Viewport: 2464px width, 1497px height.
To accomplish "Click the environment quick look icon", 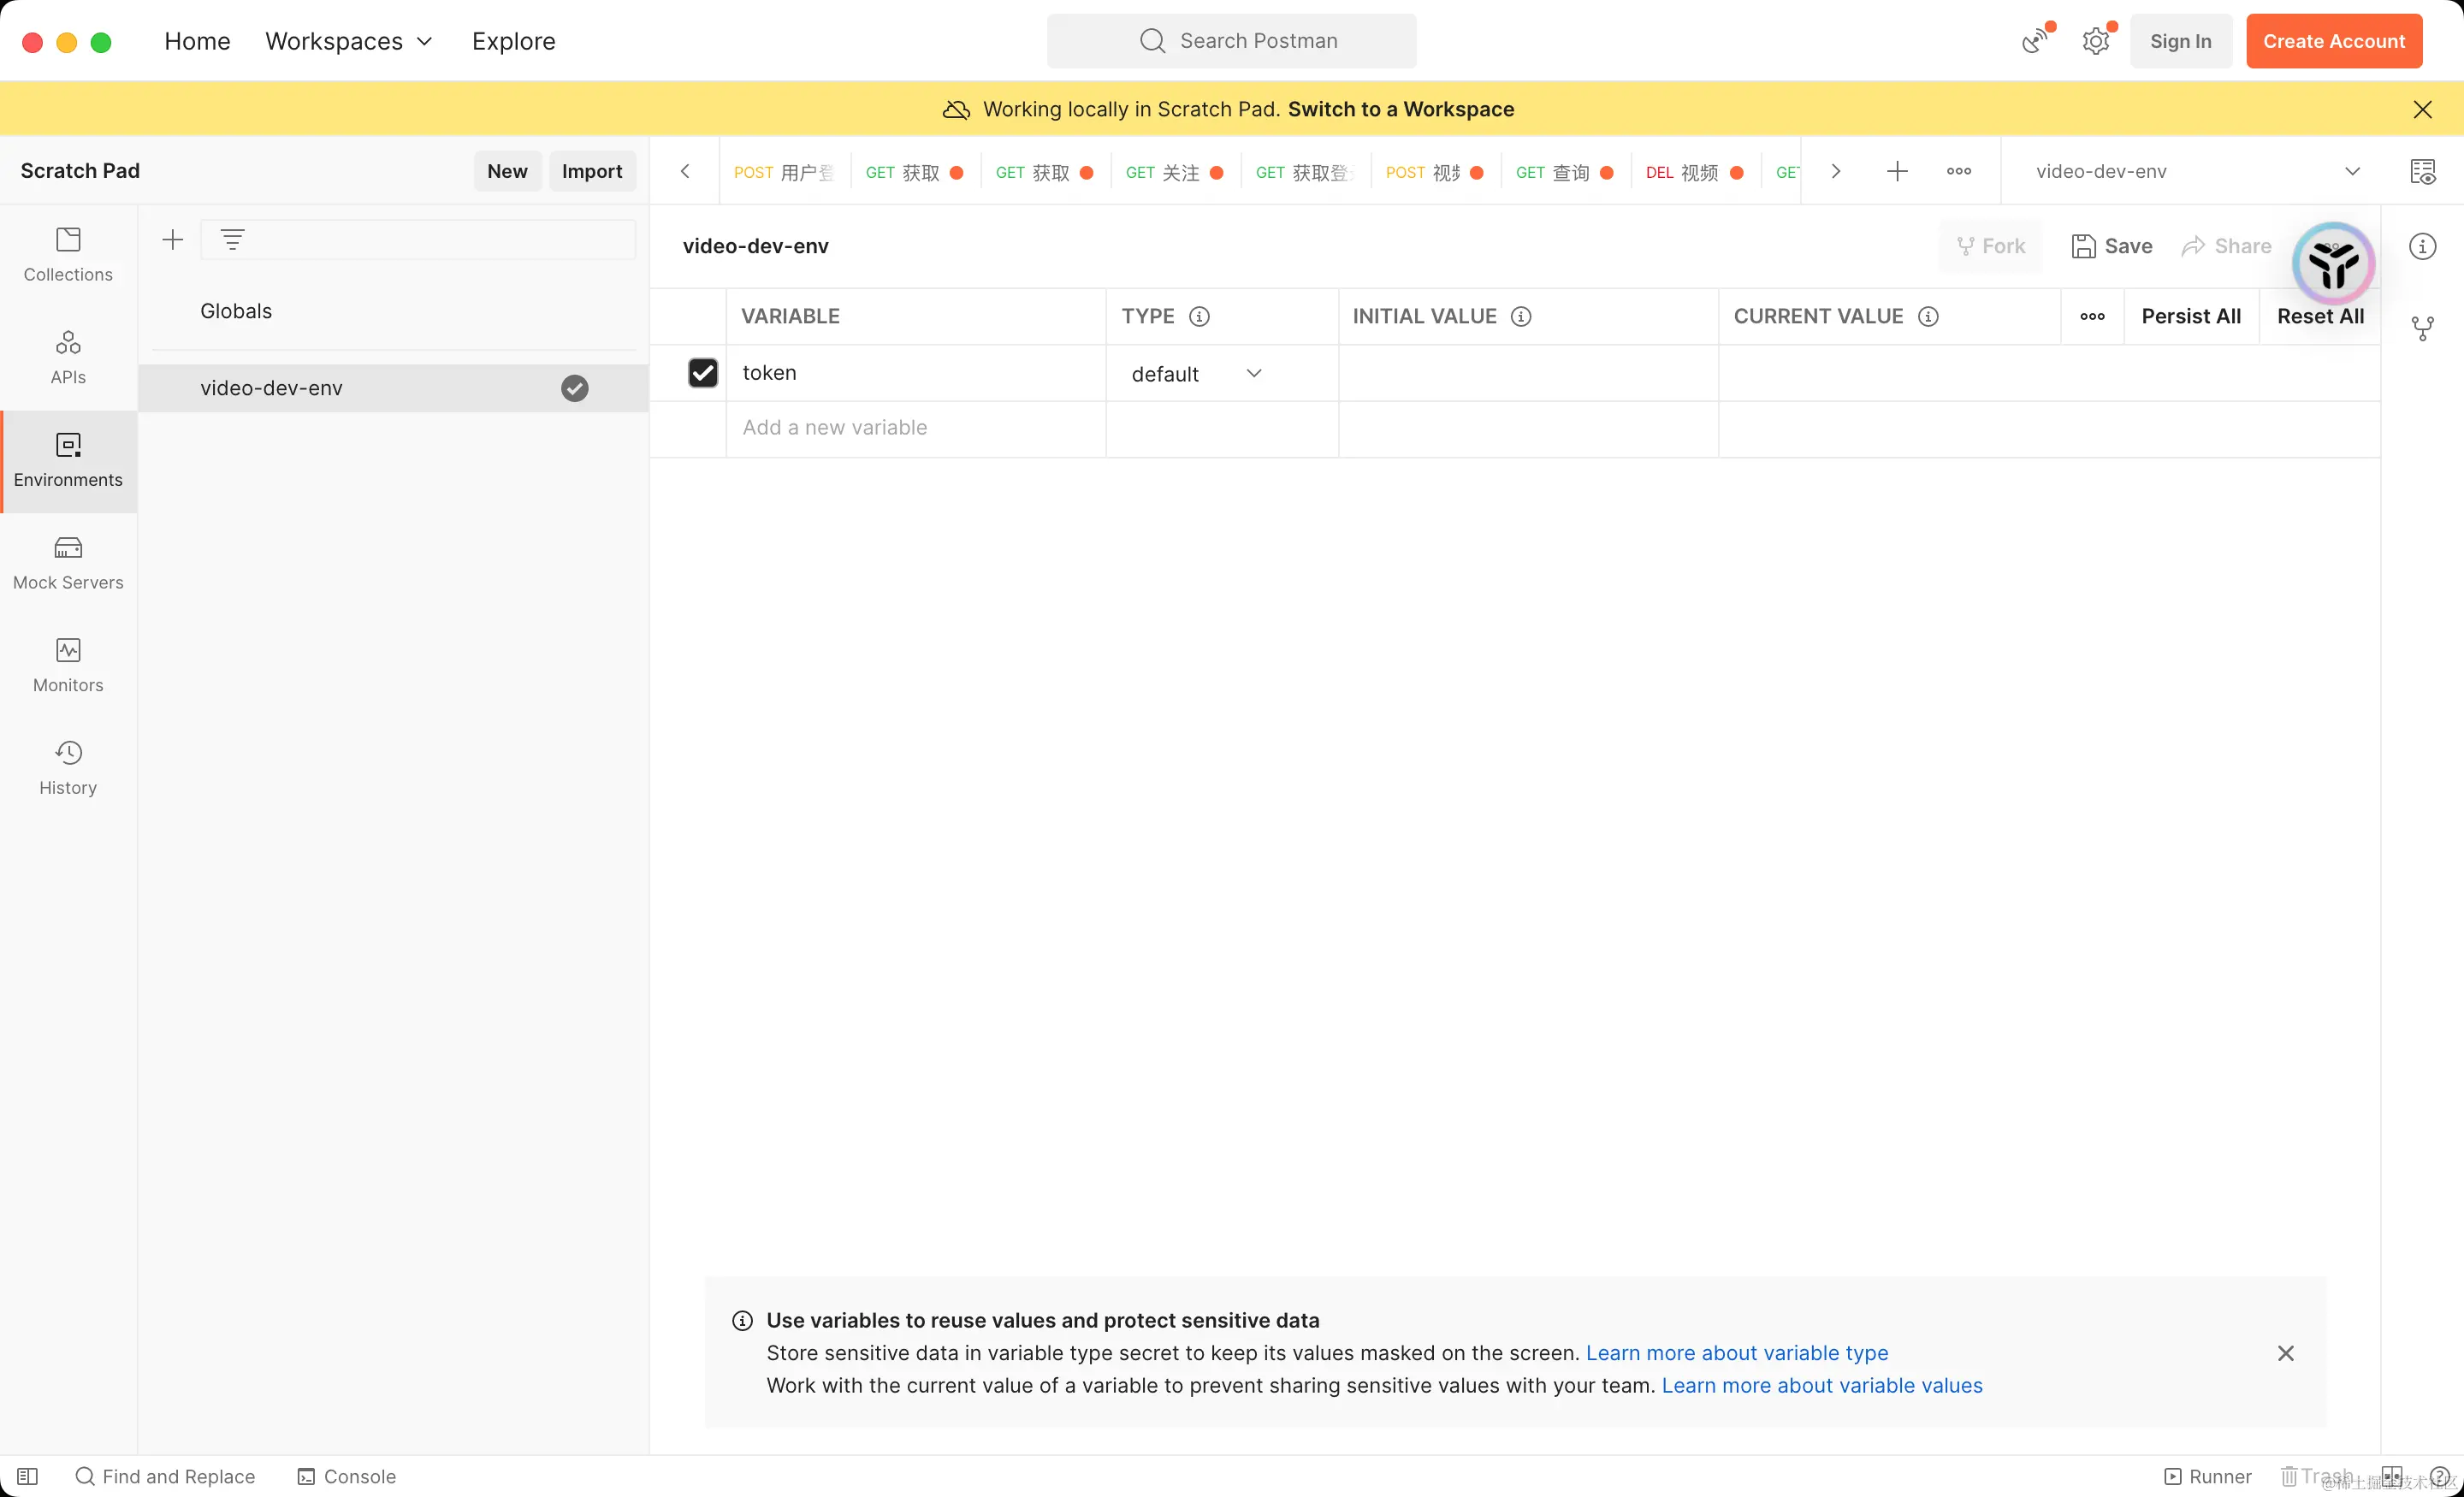I will point(2422,171).
